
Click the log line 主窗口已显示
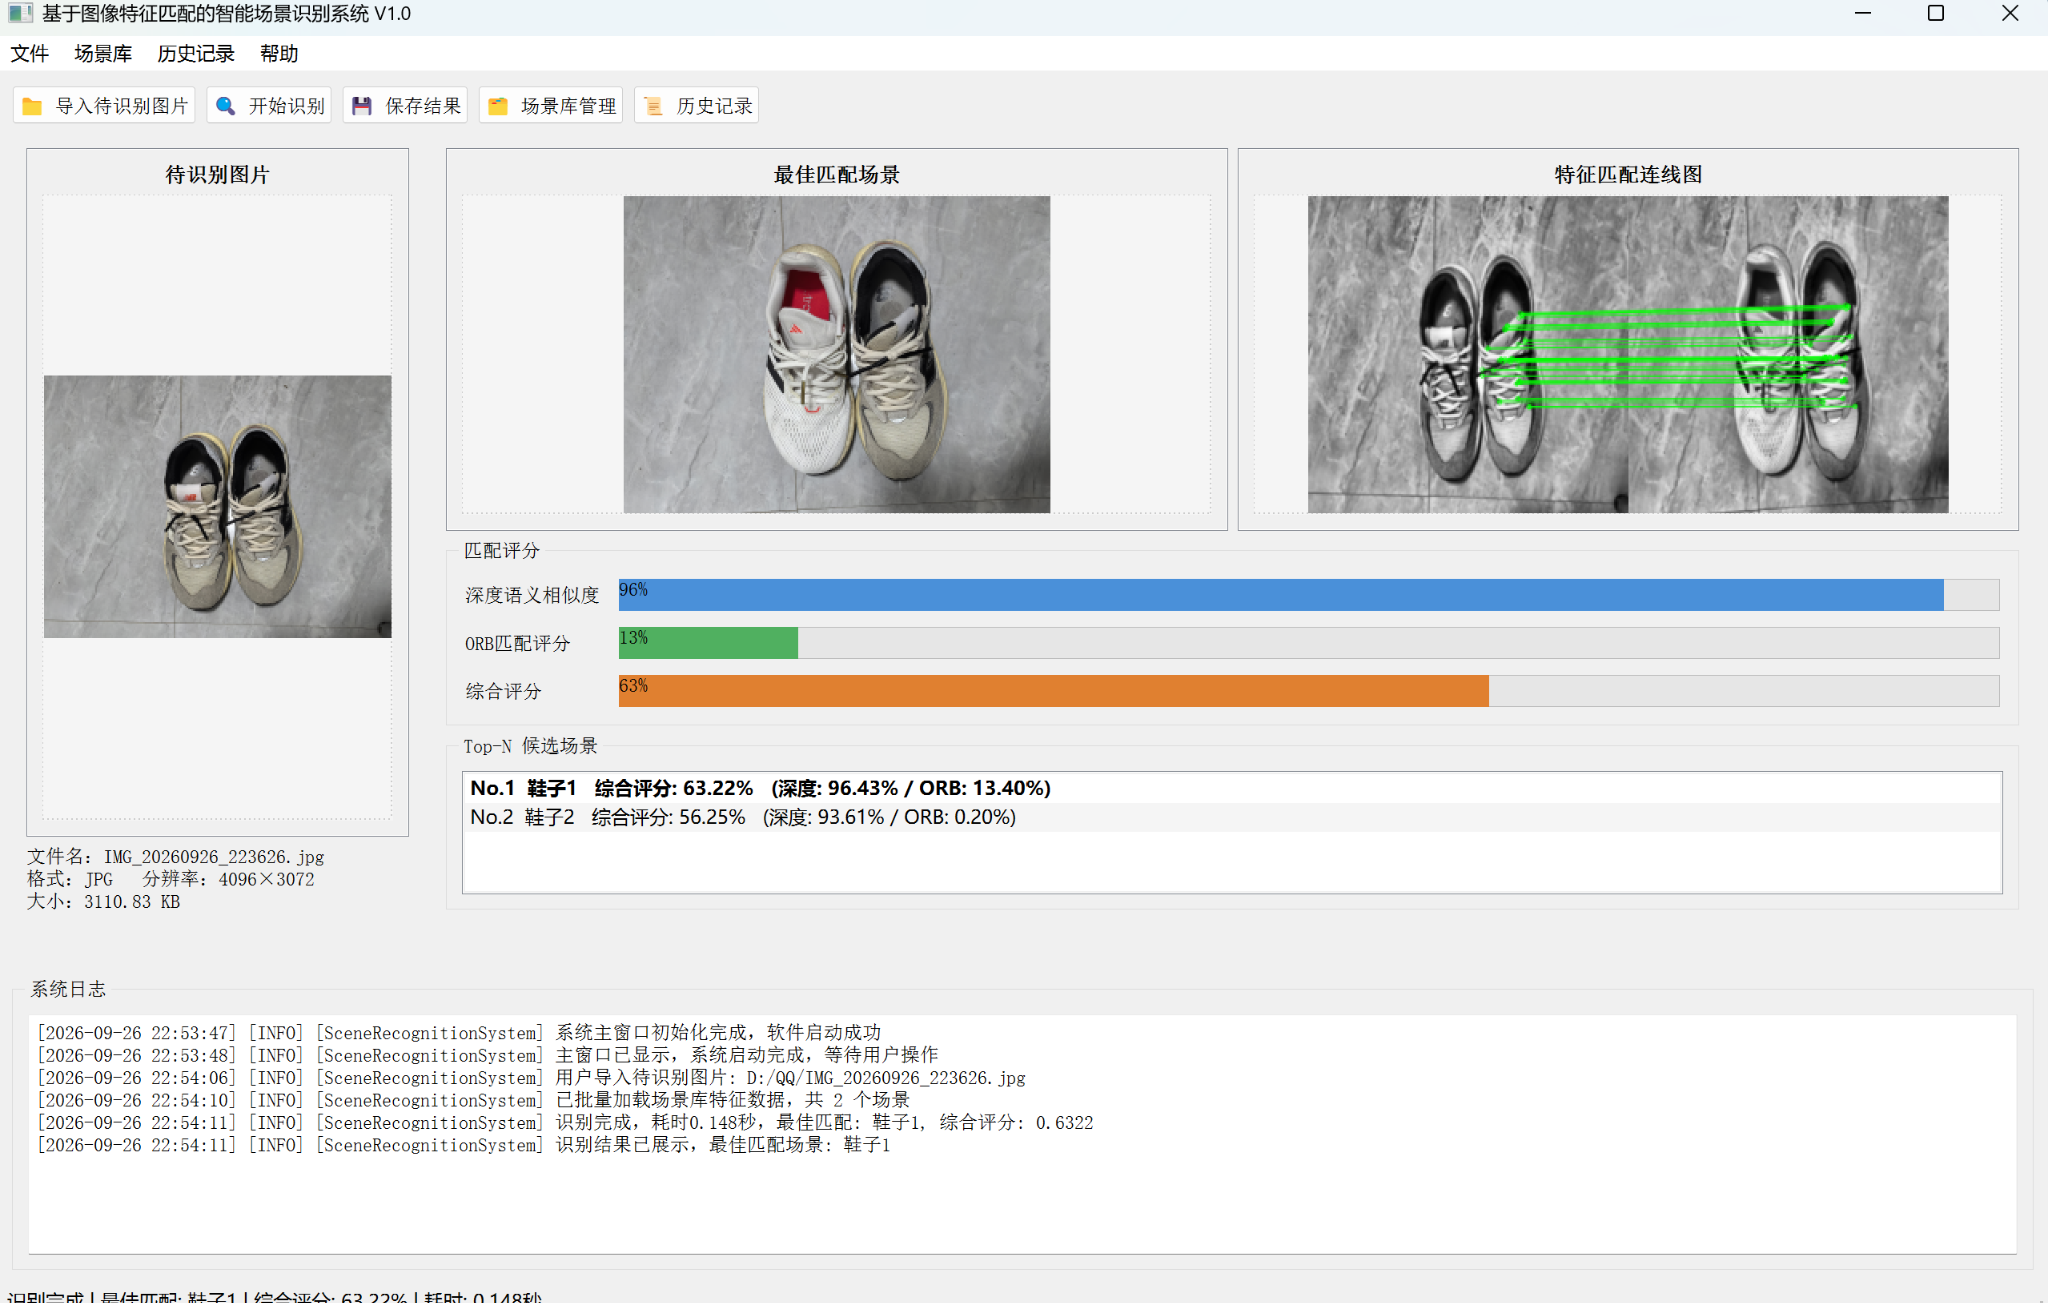[487, 1055]
